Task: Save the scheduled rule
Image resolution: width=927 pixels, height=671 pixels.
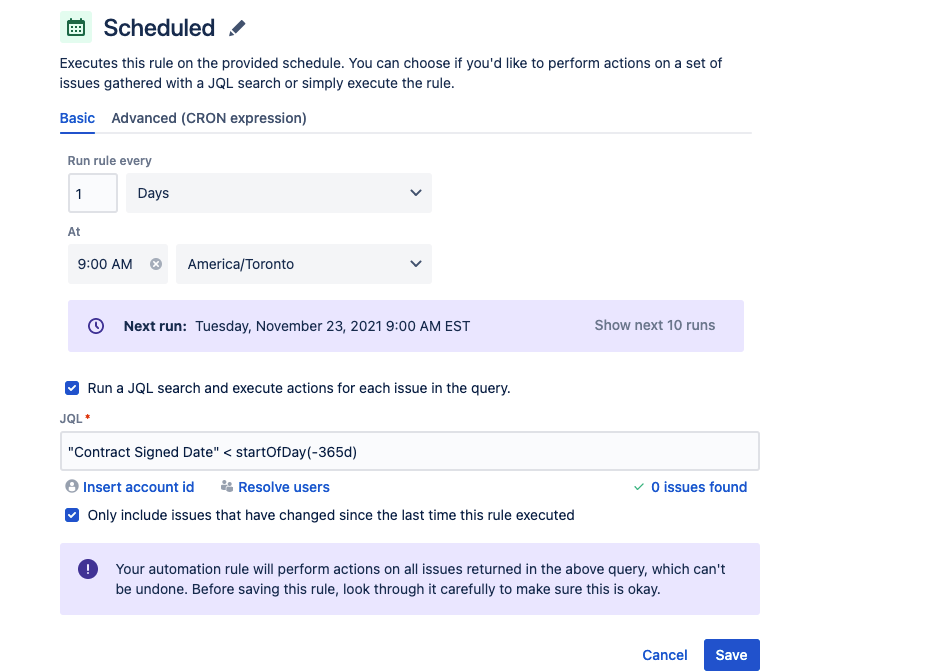Action: pyautogui.click(x=731, y=655)
